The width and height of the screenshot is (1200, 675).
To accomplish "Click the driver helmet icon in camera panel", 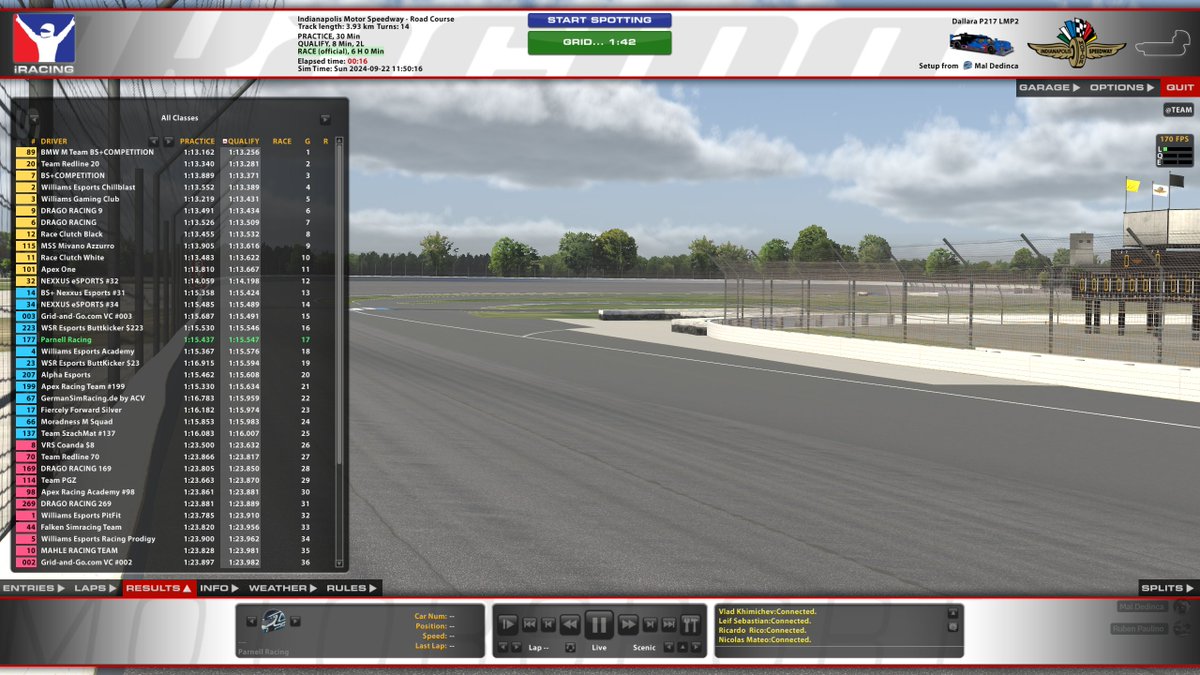I will coord(274,621).
